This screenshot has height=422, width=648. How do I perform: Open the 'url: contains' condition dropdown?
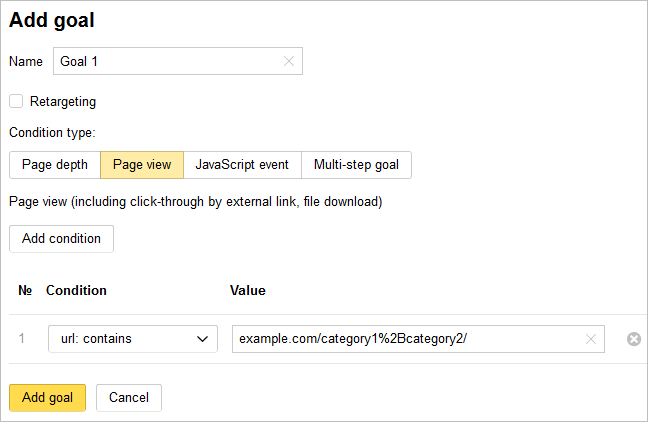pos(132,339)
